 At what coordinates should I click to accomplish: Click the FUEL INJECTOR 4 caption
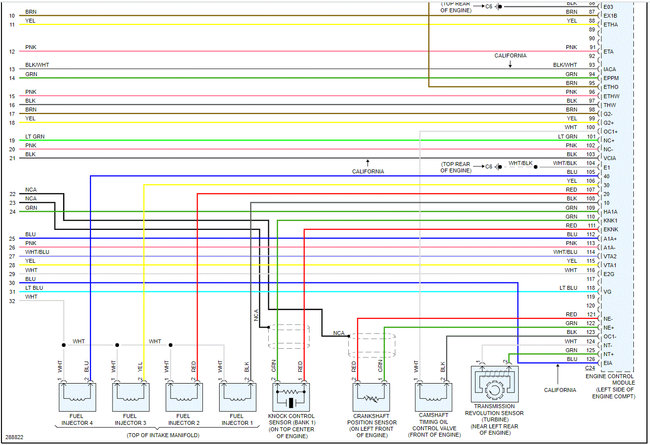coord(77,419)
